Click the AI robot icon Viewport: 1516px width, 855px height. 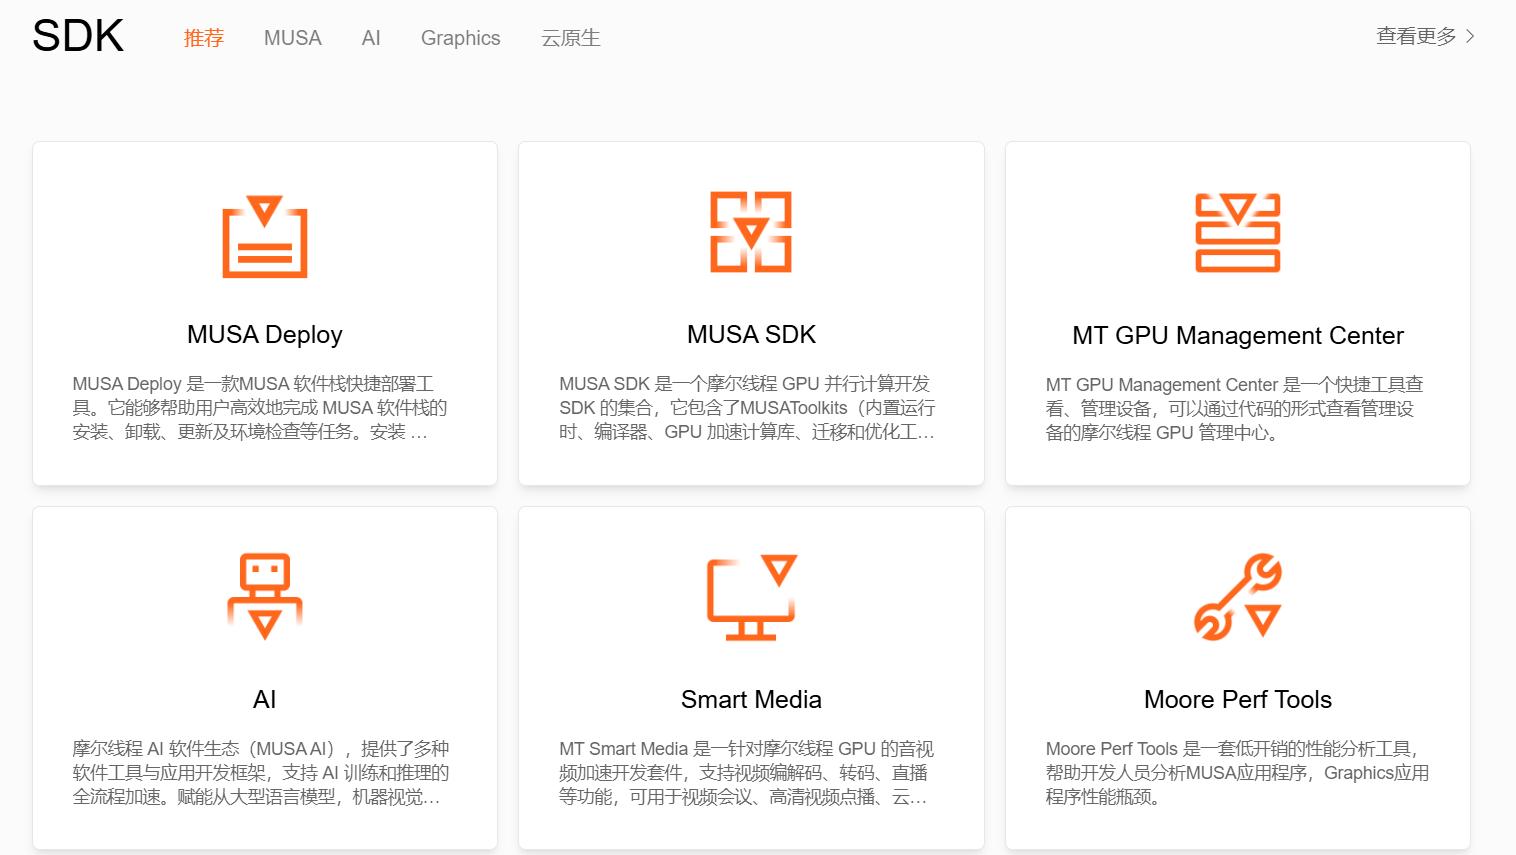[264, 596]
